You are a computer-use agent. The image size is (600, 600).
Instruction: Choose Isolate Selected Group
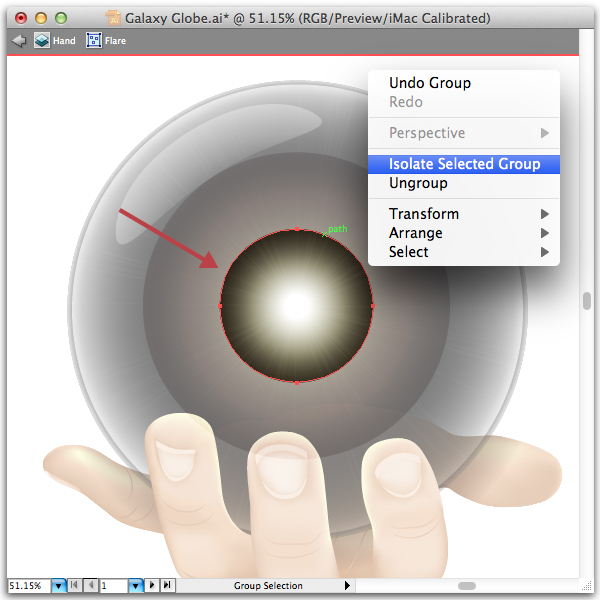click(x=464, y=164)
